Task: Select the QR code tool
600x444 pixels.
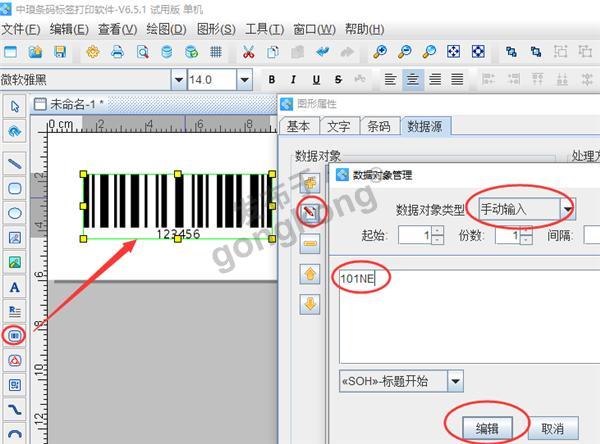Action: coord(15,385)
